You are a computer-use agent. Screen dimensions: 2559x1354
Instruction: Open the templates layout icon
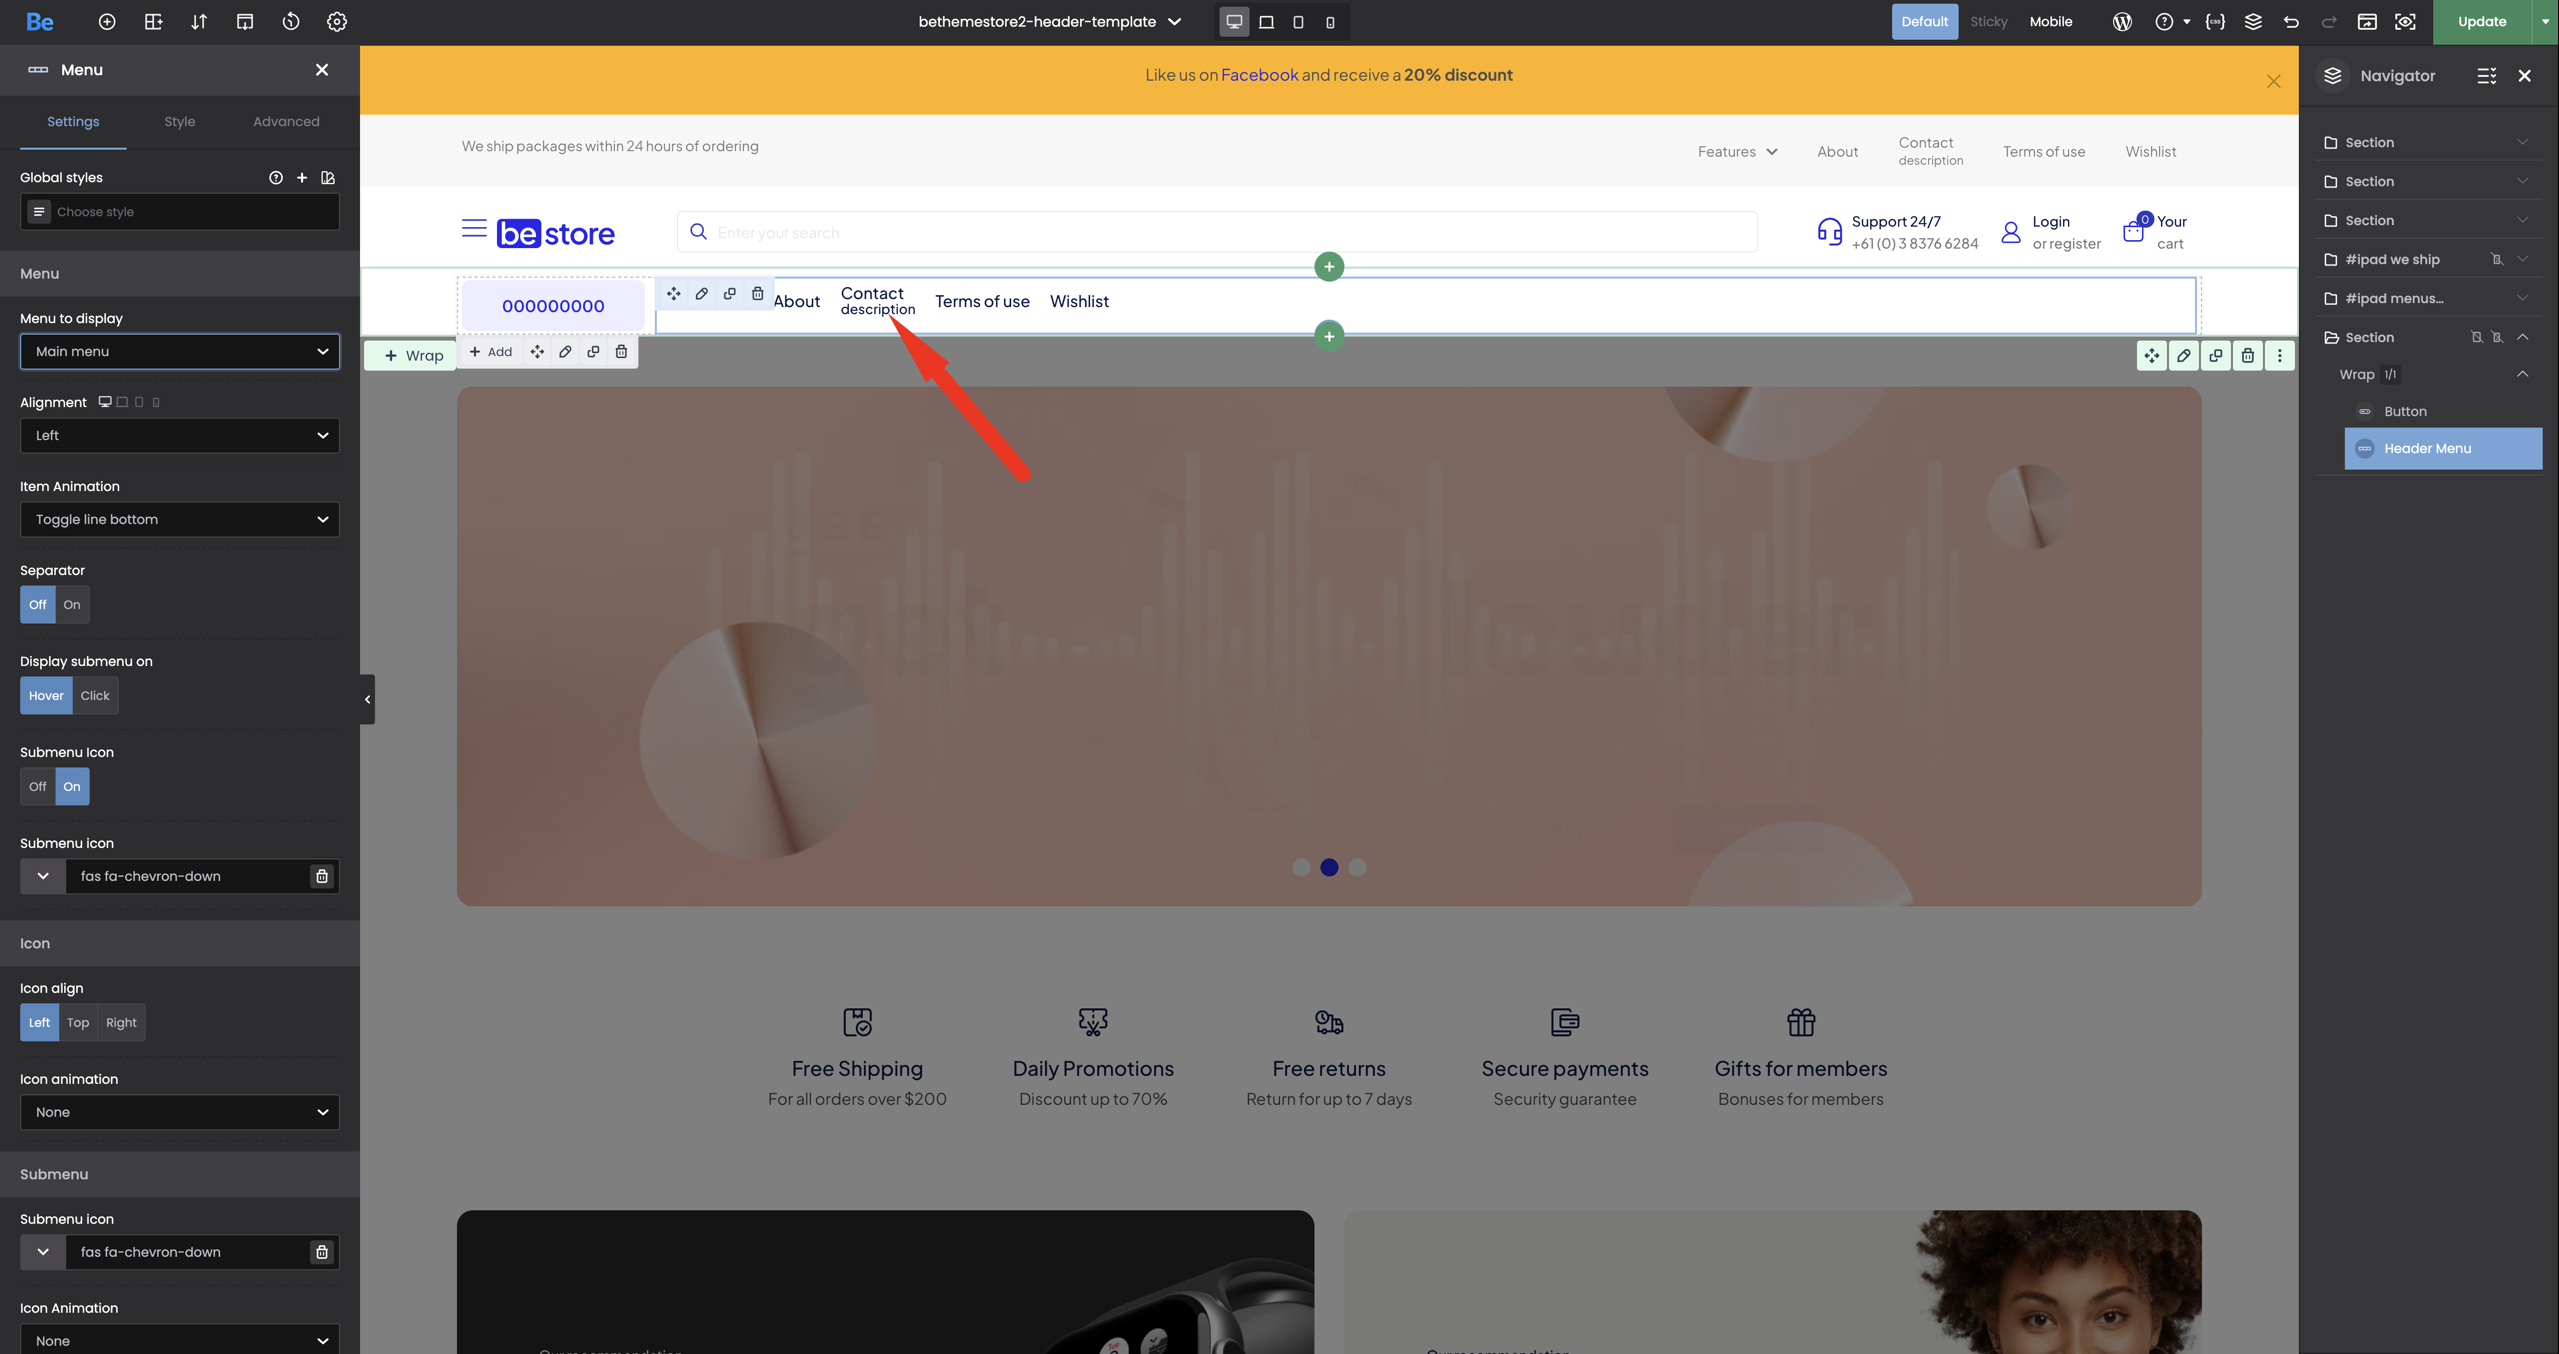click(245, 22)
